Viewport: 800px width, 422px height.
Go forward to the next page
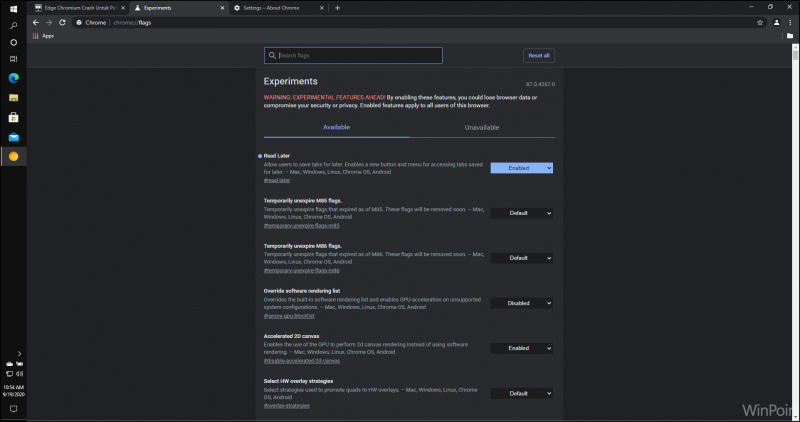pos(49,22)
